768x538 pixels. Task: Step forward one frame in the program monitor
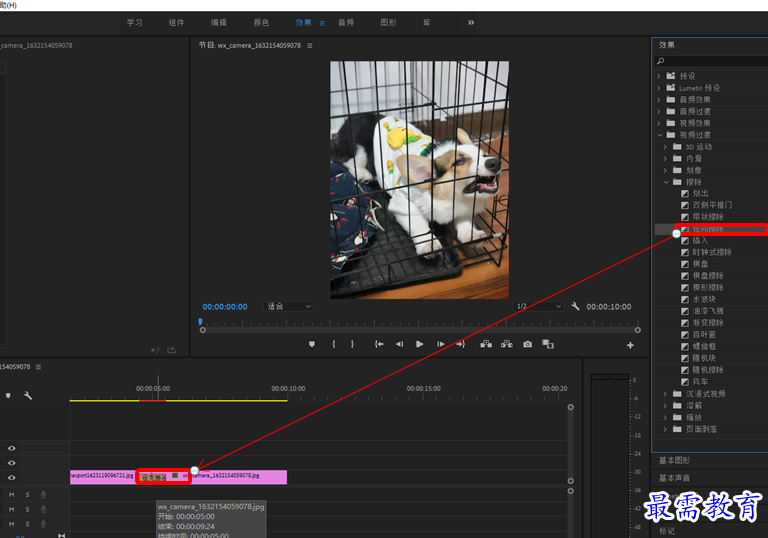pyautogui.click(x=440, y=344)
